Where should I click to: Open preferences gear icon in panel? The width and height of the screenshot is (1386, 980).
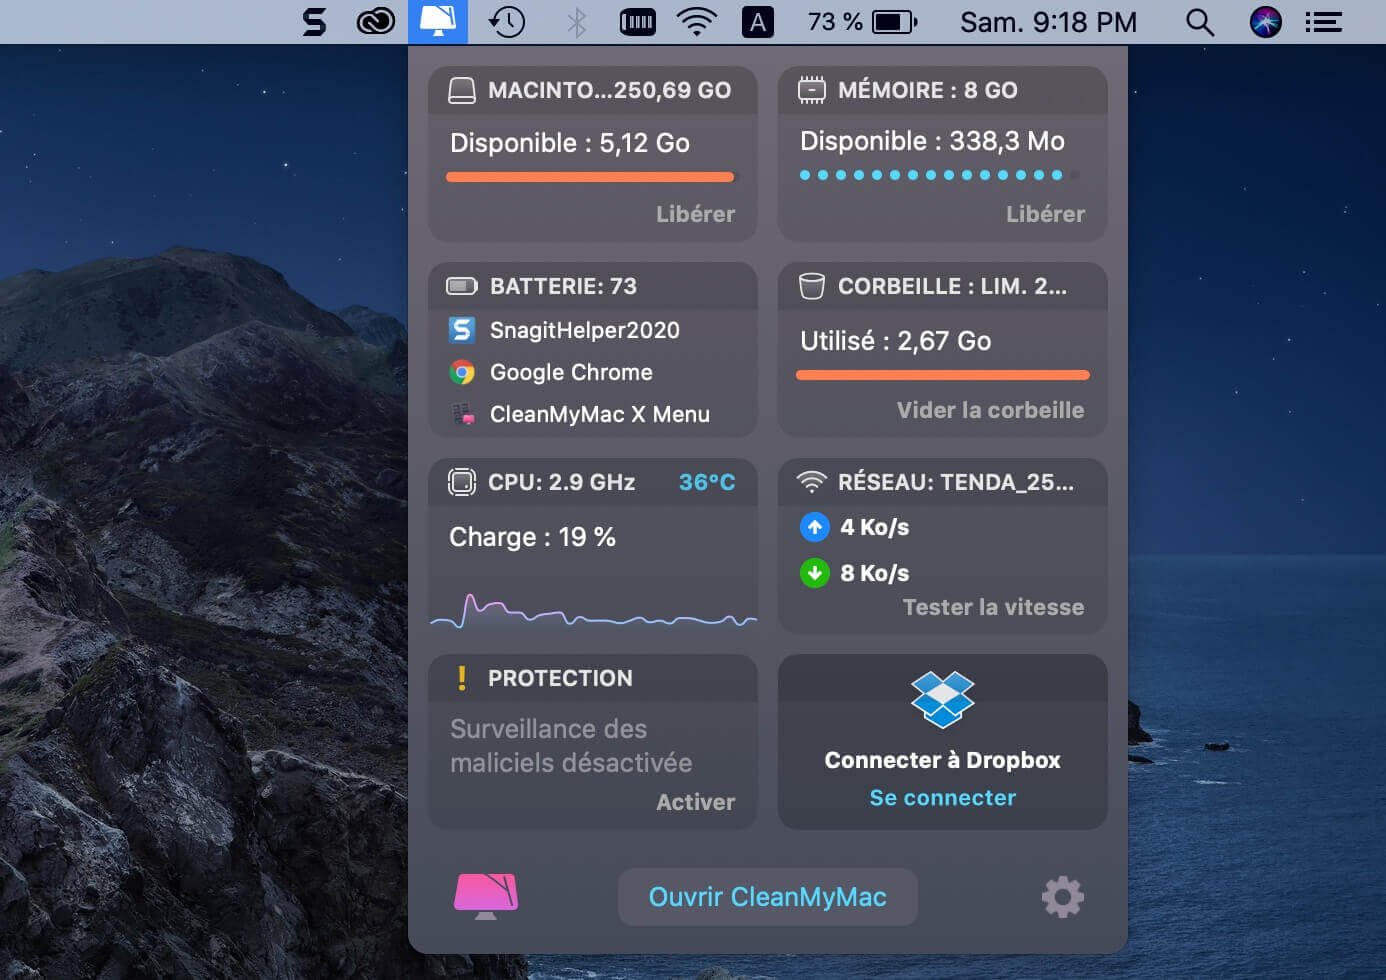coord(1062,897)
